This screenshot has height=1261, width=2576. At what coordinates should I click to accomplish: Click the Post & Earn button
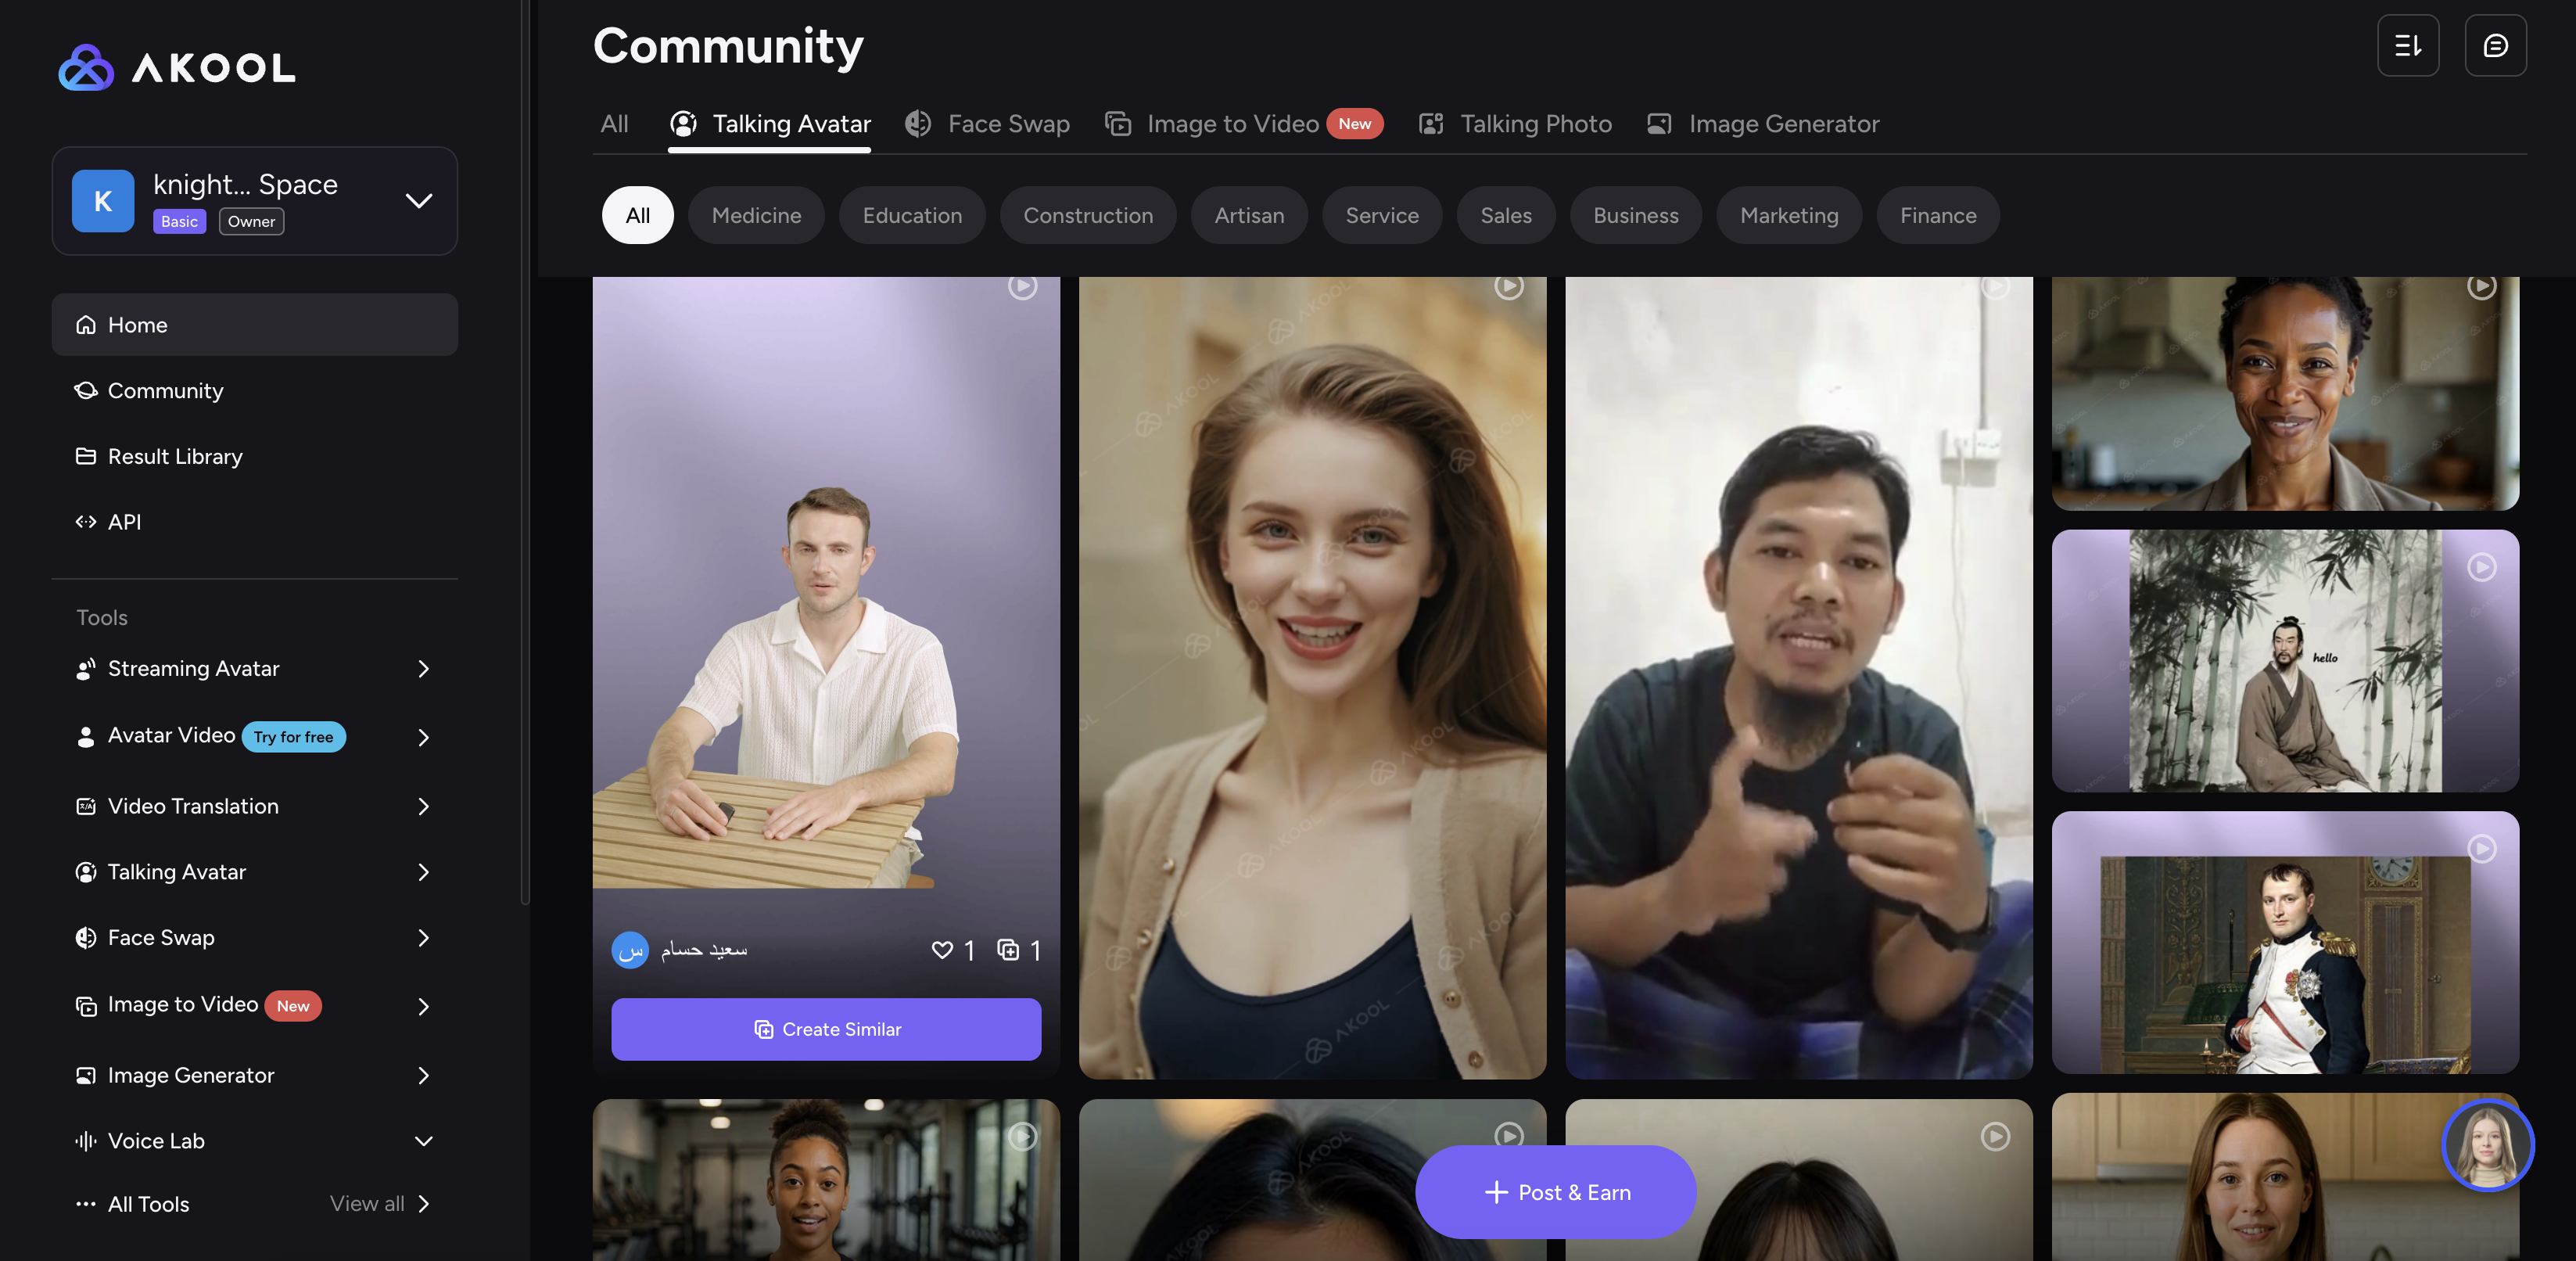click(x=1555, y=1192)
